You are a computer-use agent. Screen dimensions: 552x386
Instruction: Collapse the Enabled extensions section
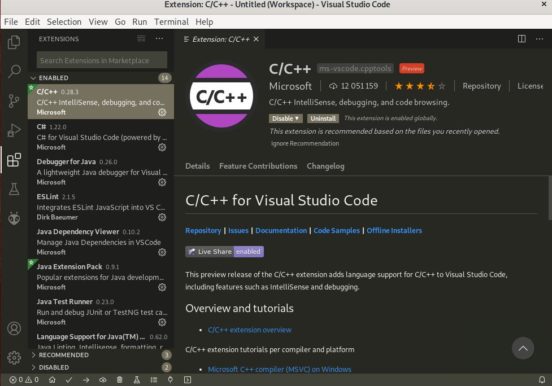click(100, 78)
